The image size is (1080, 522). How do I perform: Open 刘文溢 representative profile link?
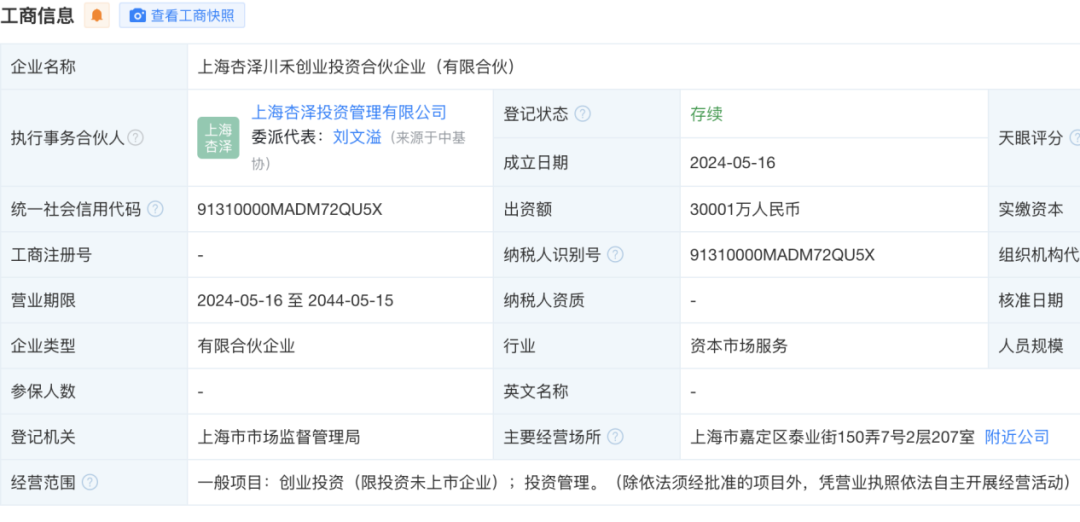click(357, 137)
